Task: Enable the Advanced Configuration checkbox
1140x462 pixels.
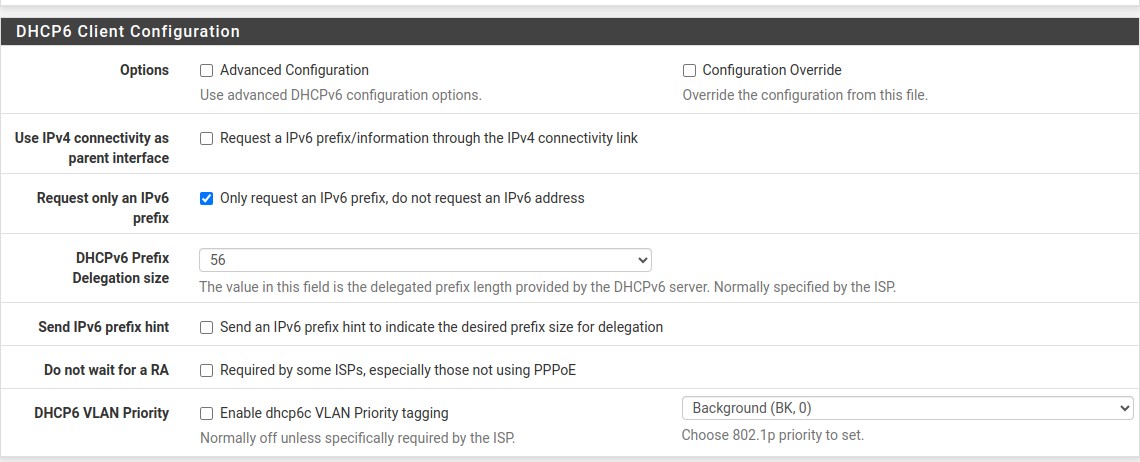Action: click(x=207, y=71)
